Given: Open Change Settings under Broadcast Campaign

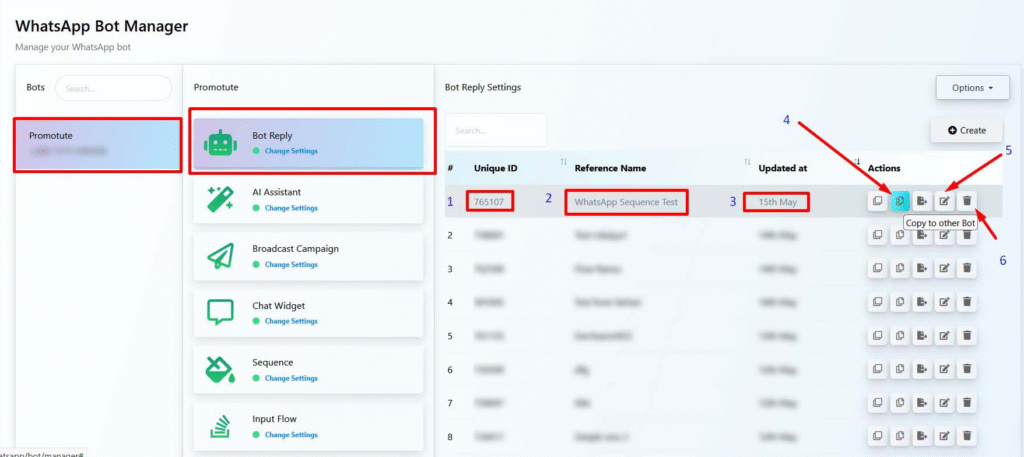Looking at the screenshot, I should tap(291, 264).
